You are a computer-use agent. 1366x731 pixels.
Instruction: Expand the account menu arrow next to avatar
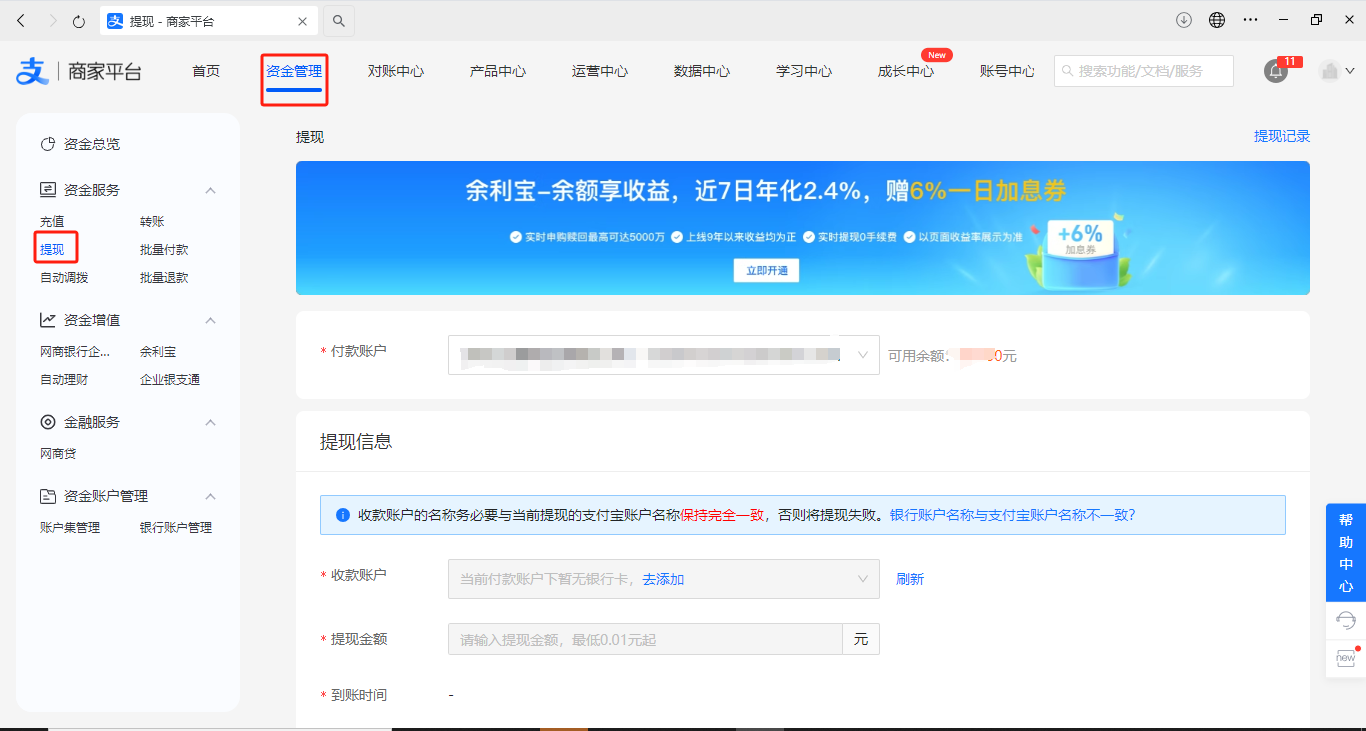pyautogui.click(x=1350, y=71)
